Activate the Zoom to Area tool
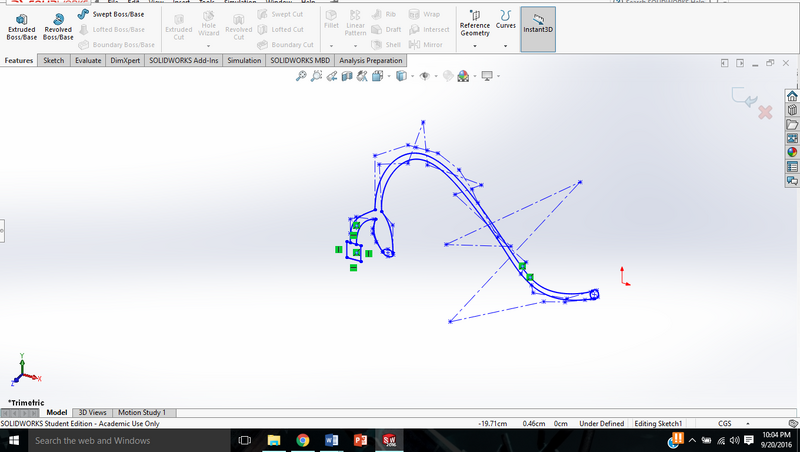The image size is (800, 452). pyautogui.click(x=316, y=76)
